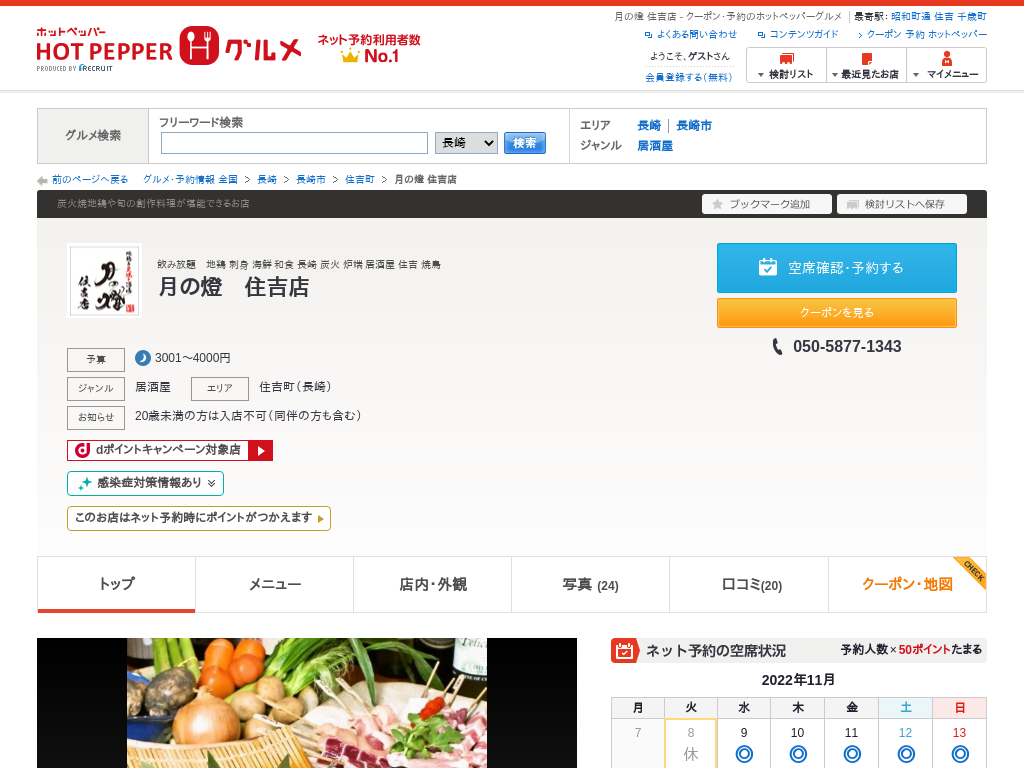
Task: Expand the 感染症対策情報あり section
Action: pyautogui.click(x=146, y=483)
